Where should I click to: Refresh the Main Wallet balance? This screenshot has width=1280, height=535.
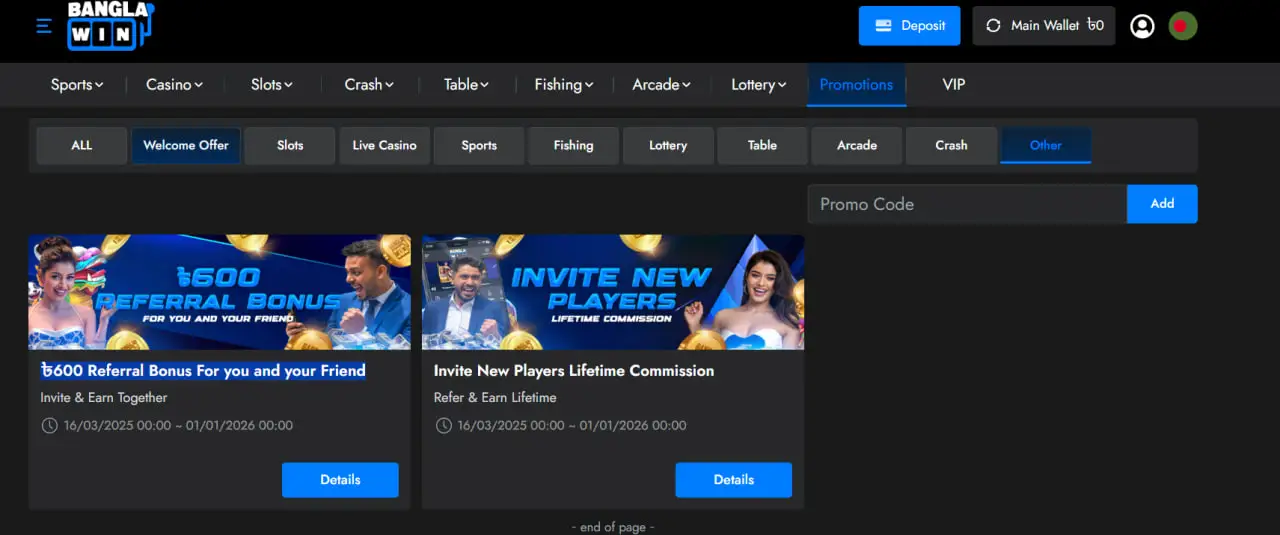(x=993, y=26)
